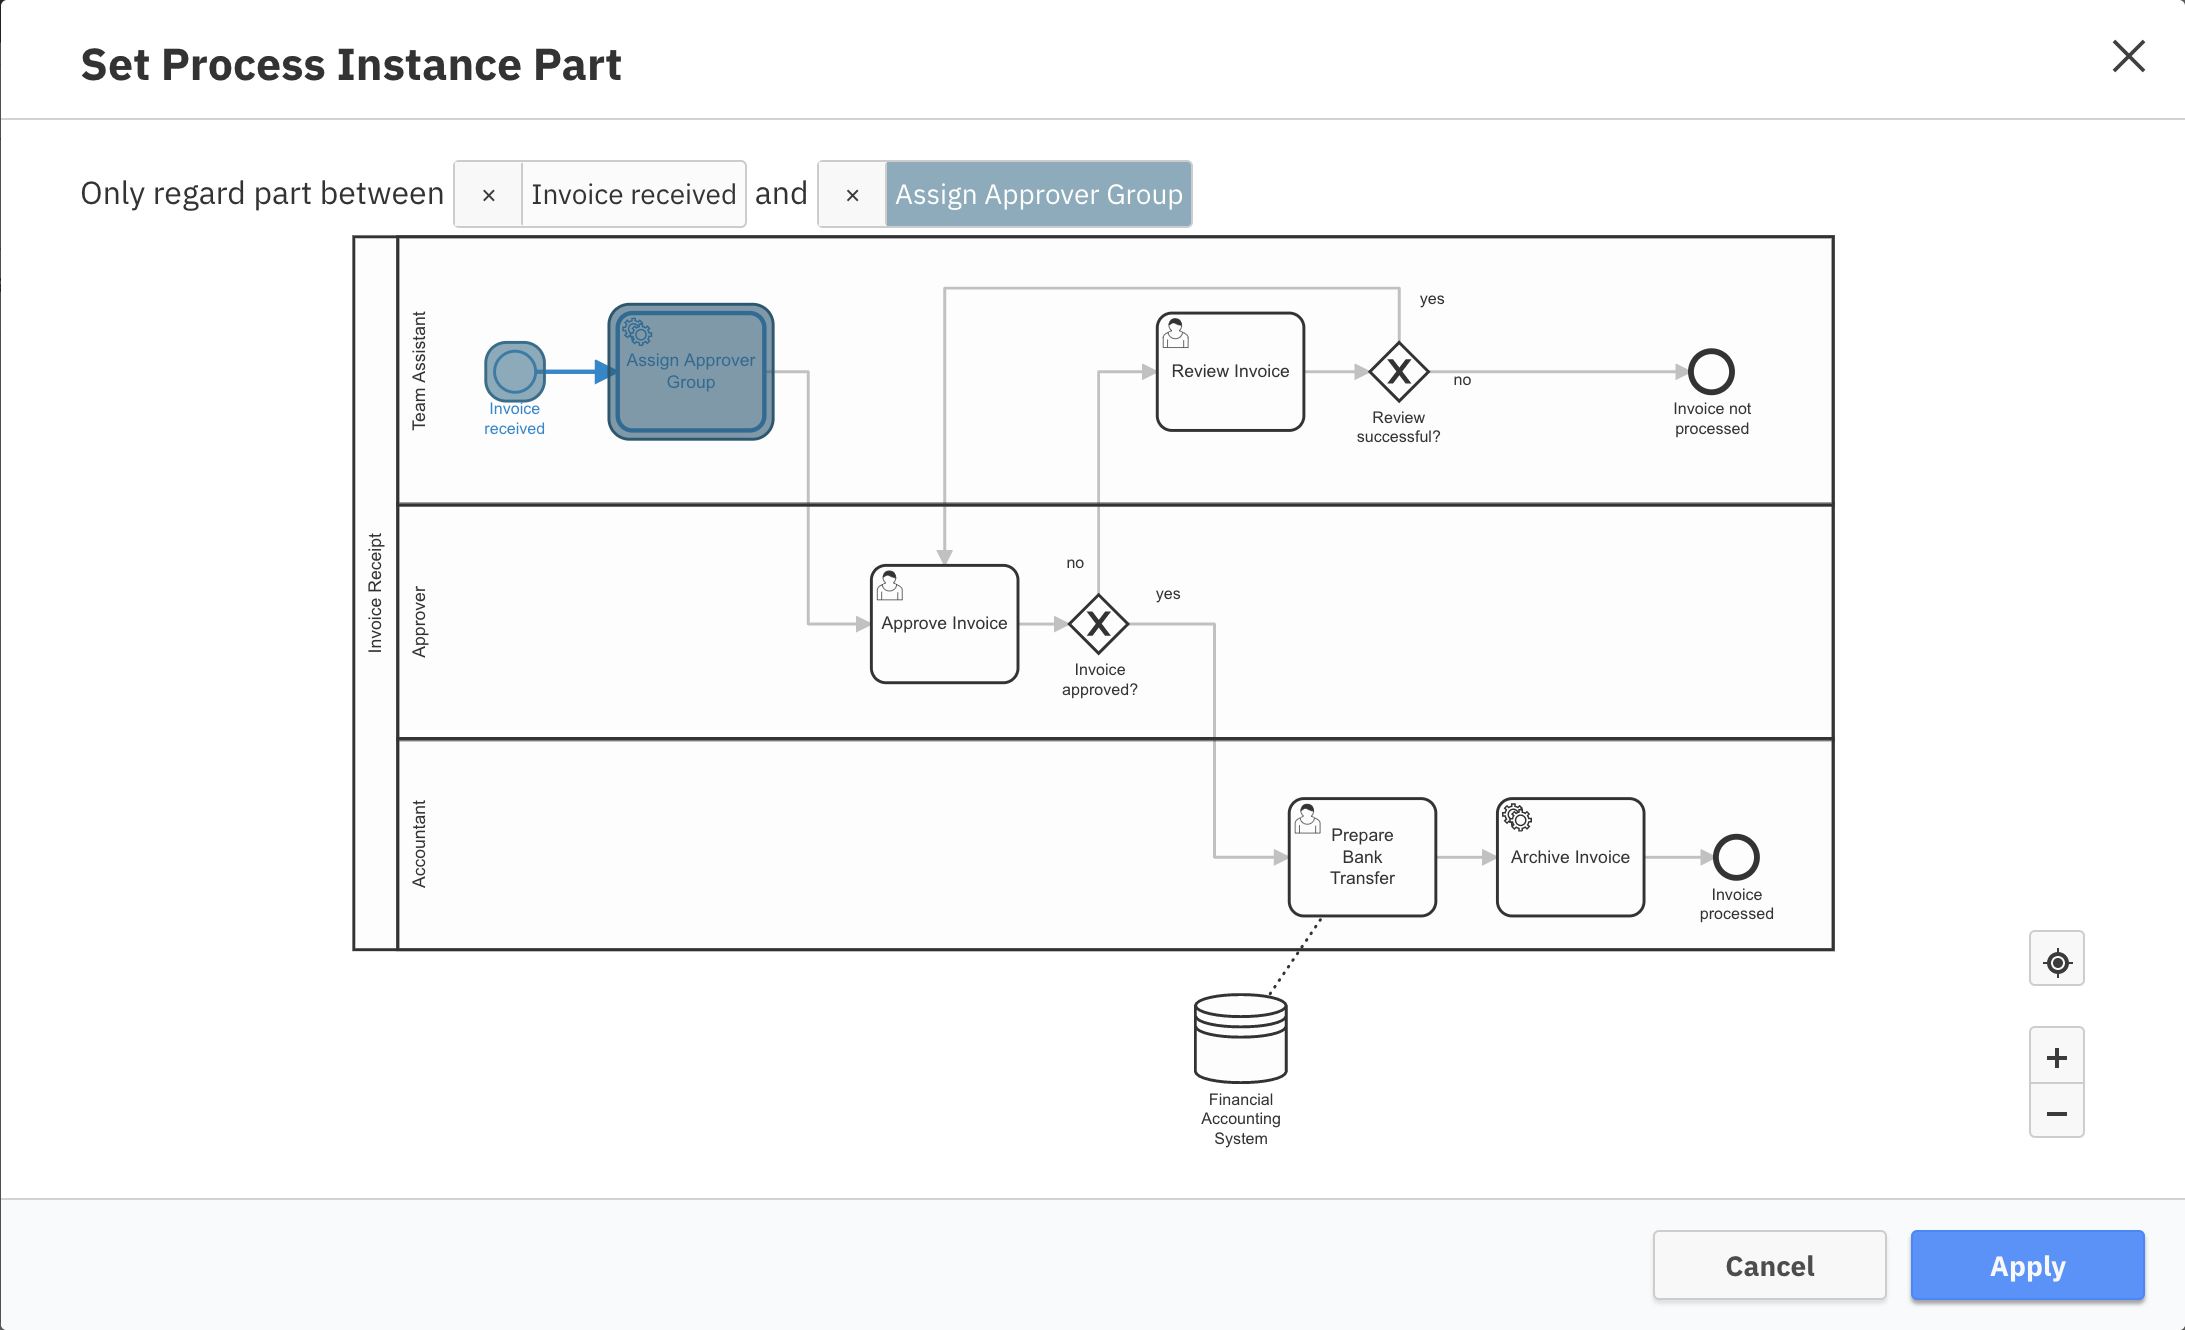Select the Prepare Bank Transfer task
The width and height of the screenshot is (2185, 1330).
[x=1361, y=856]
